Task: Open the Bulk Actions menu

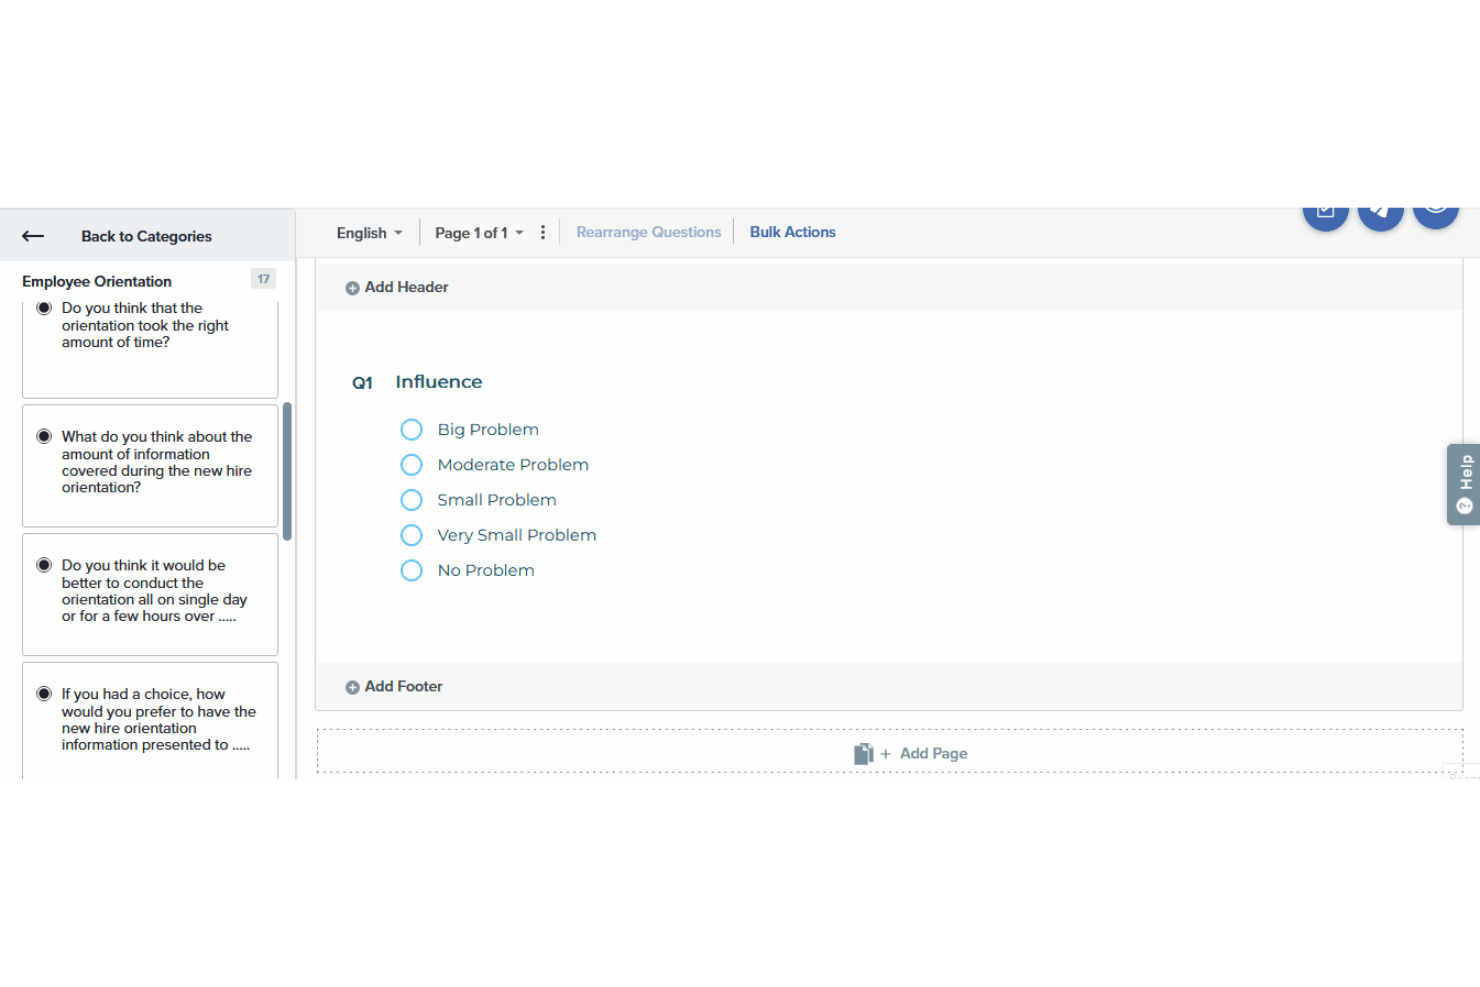Action: point(792,231)
